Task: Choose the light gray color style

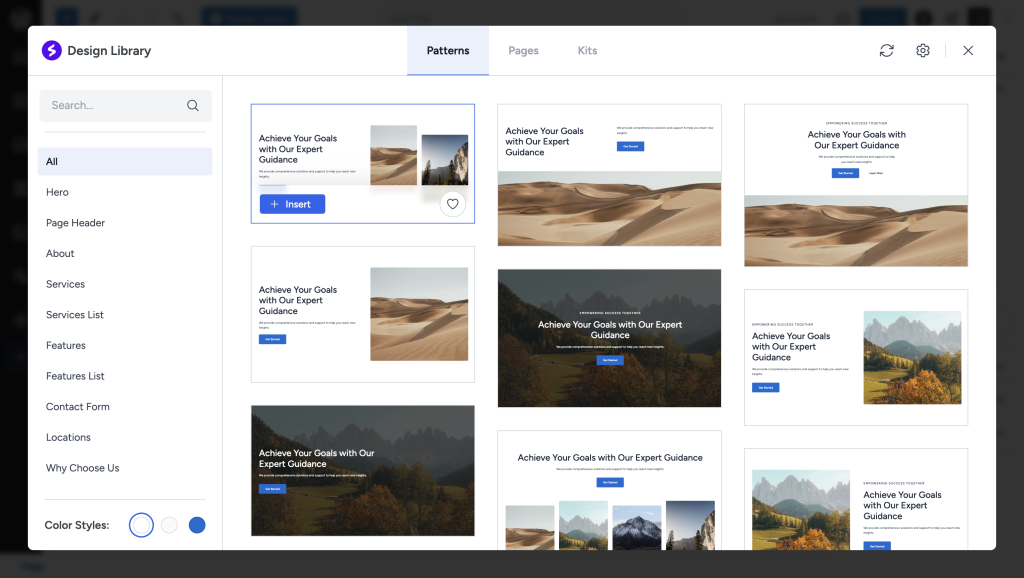Action: [x=169, y=525]
